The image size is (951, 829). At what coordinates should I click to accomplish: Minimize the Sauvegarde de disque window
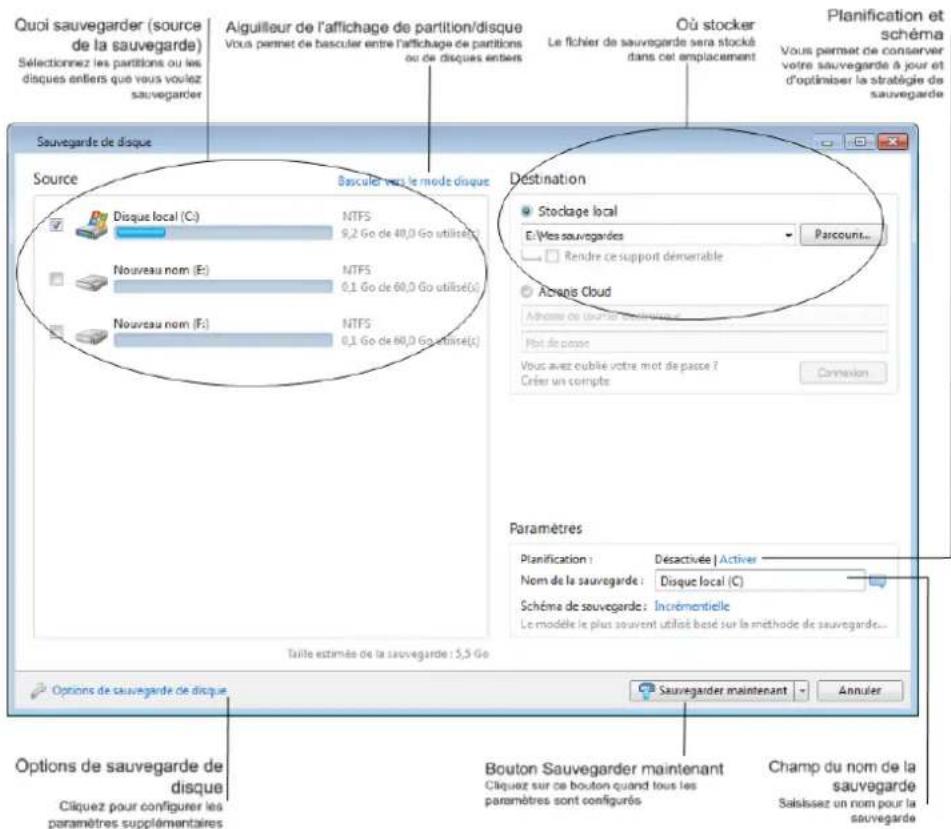tap(827, 143)
